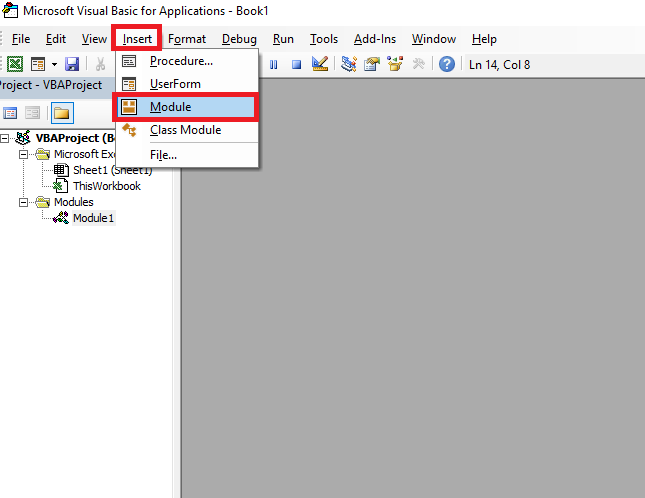Choose UserForm from the Insert menu
The width and height of the screenshot is (645, 498).
pos(187,84)
